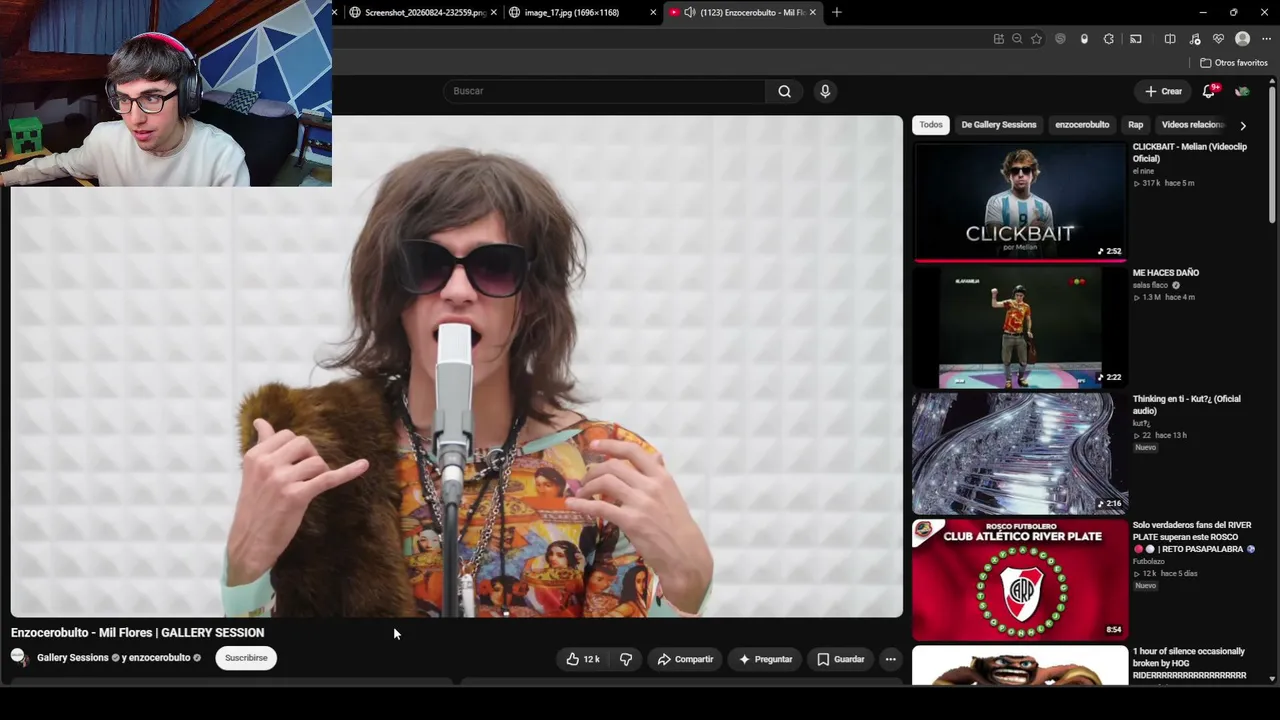Select the Todos filter chip
Screen dimensions: 1280x720
tap(931, 125)
